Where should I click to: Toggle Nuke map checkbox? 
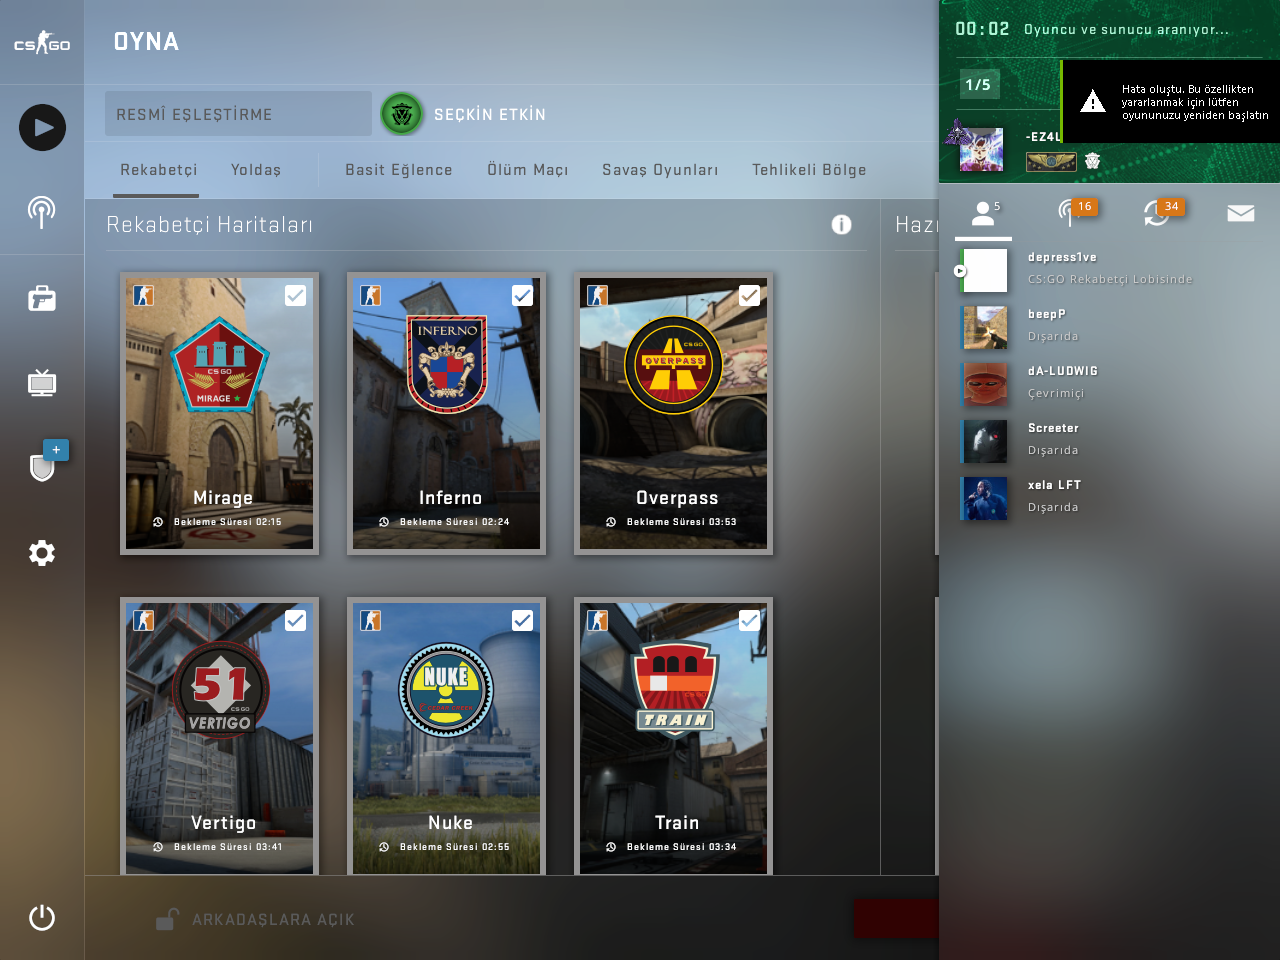522,620
